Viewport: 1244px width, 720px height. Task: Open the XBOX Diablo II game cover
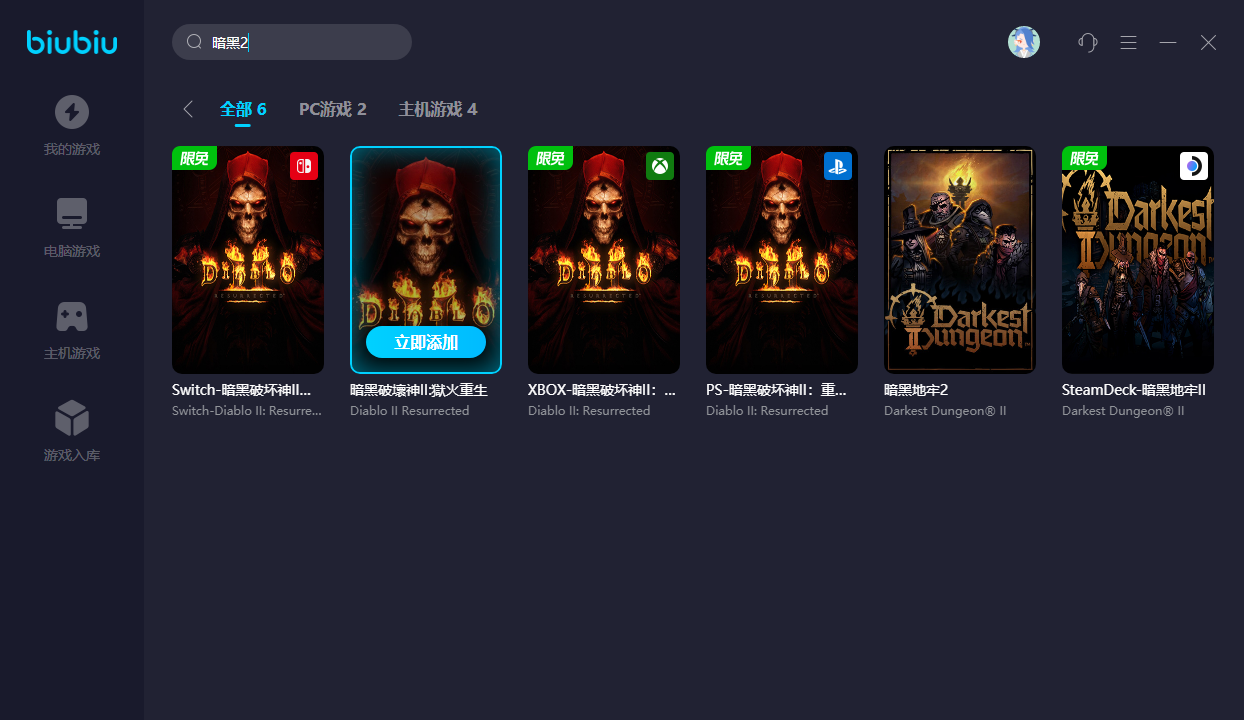pyautogui.click(x=604, y=260)
